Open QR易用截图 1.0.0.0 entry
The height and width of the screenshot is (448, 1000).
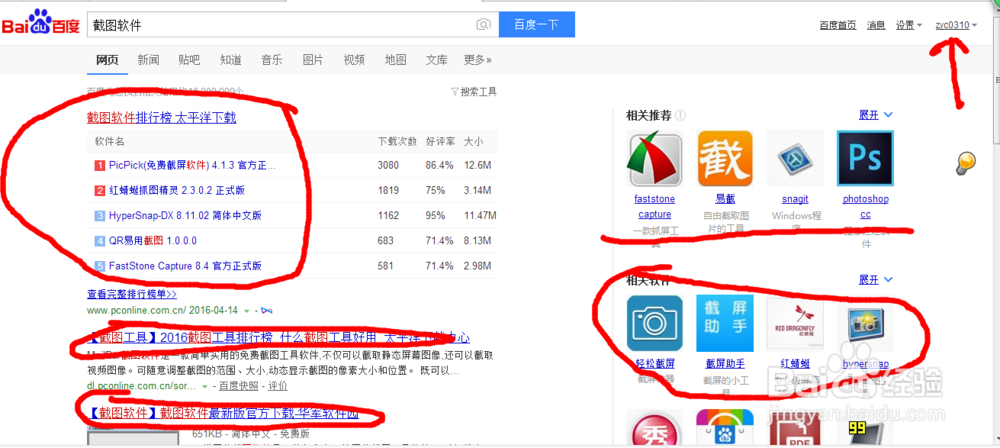point(152,241)
